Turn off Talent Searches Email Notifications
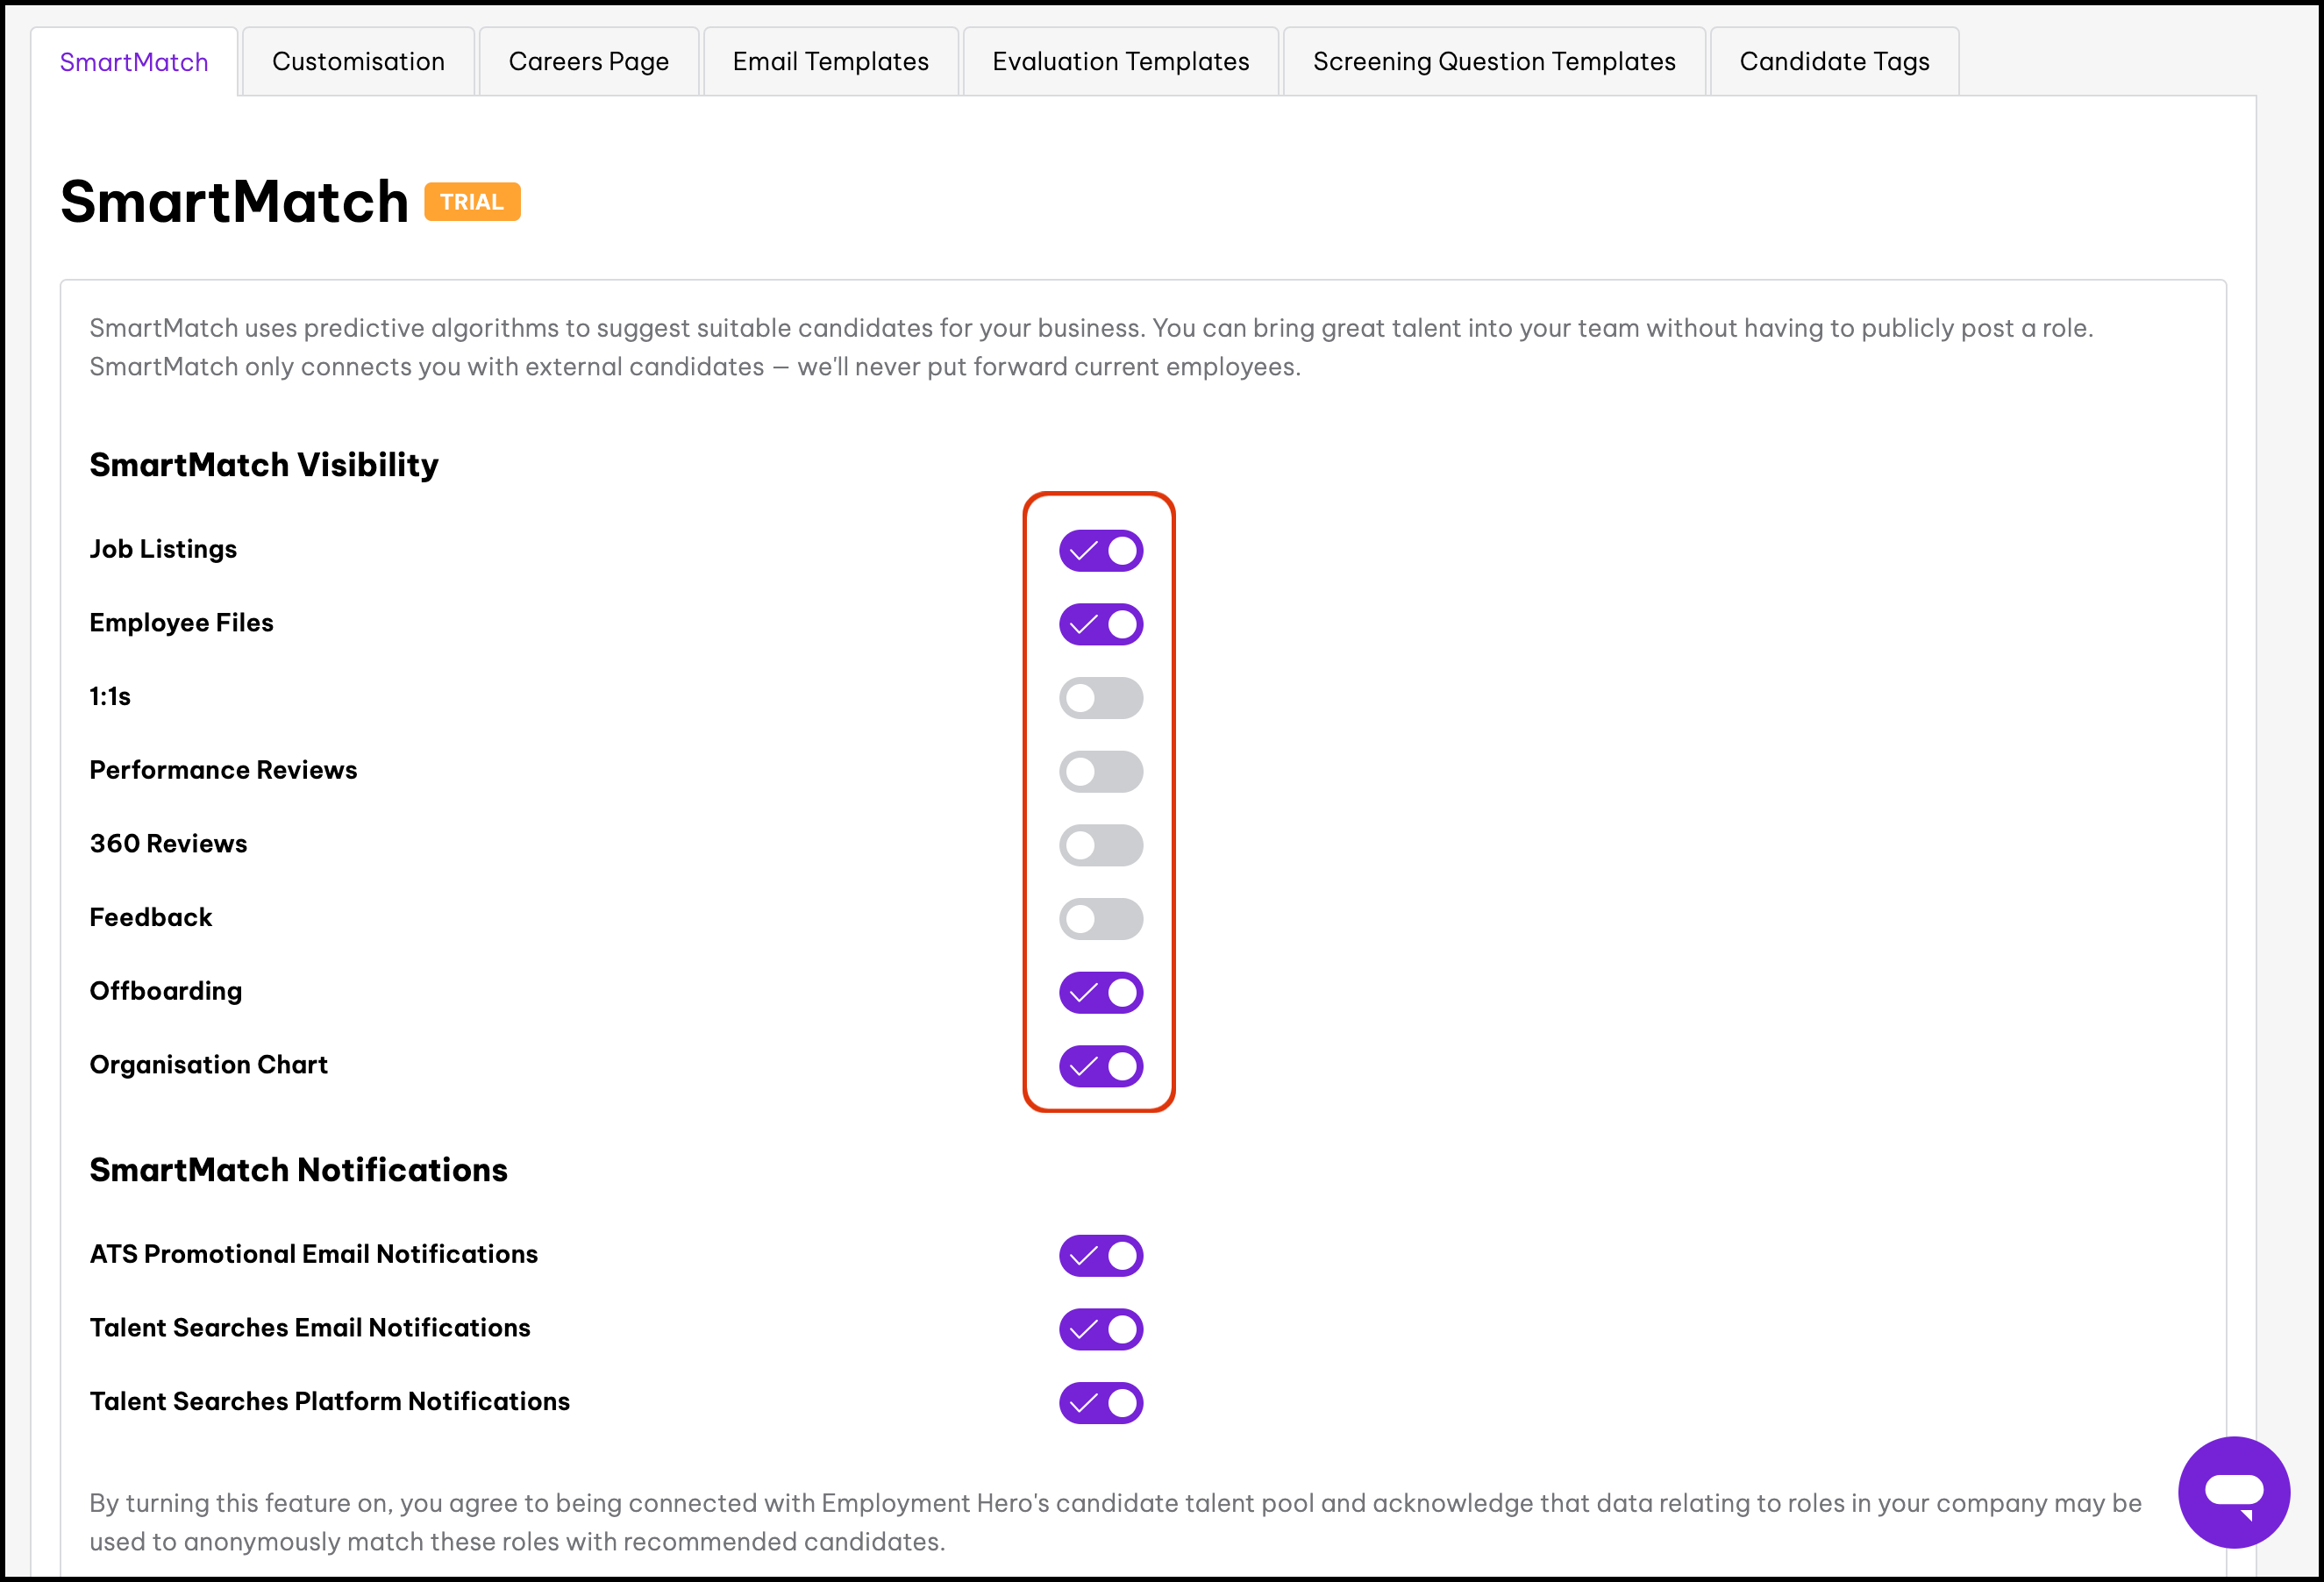Image resolution: width=2324 pixels, height=1582 pixels. (x=1100, y=1329)
